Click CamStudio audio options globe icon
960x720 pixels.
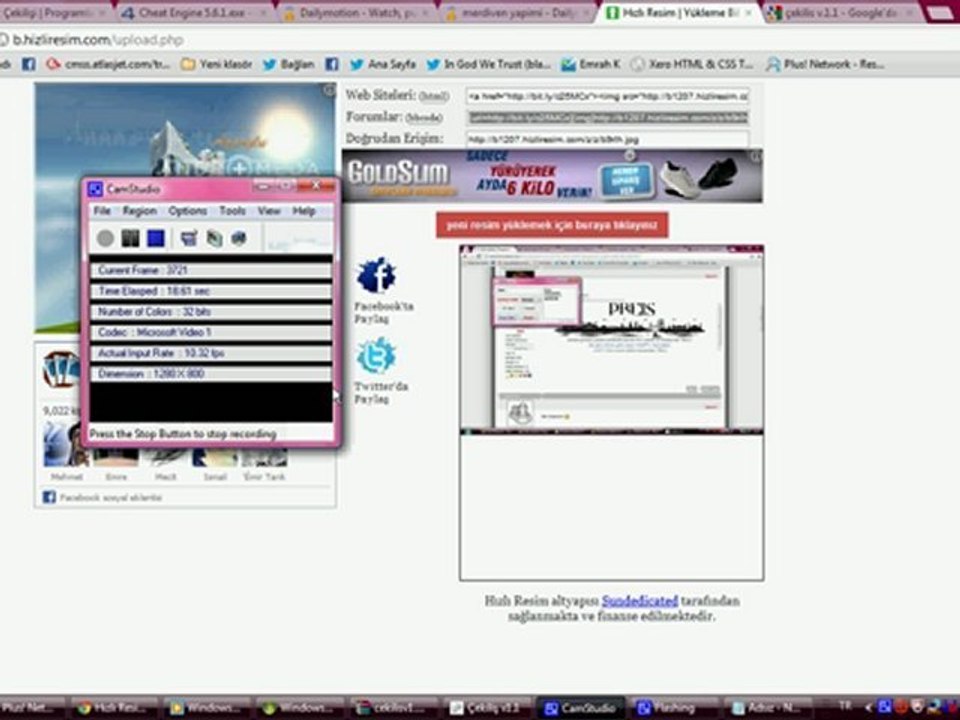click(x=239, y=238)
